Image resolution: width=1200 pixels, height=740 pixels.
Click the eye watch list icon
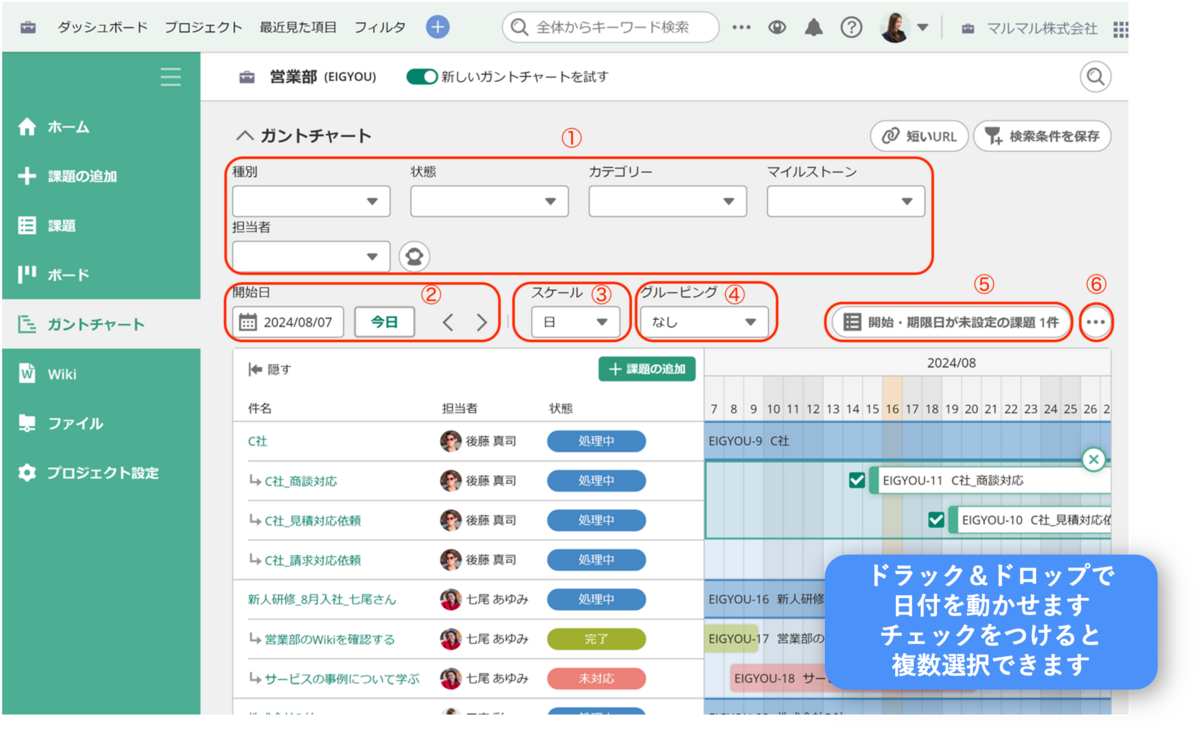pos(777,27)
